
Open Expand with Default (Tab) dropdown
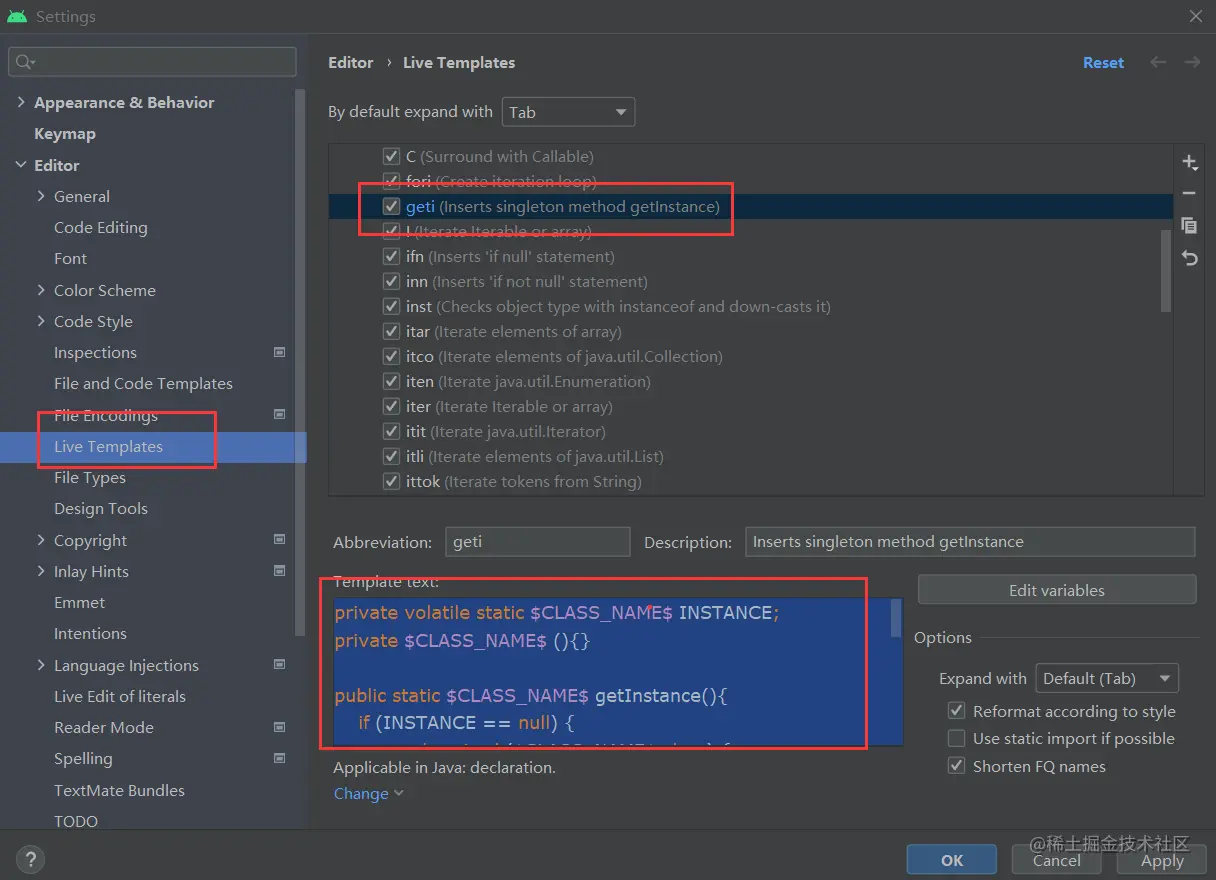[x=1107, y=678]
